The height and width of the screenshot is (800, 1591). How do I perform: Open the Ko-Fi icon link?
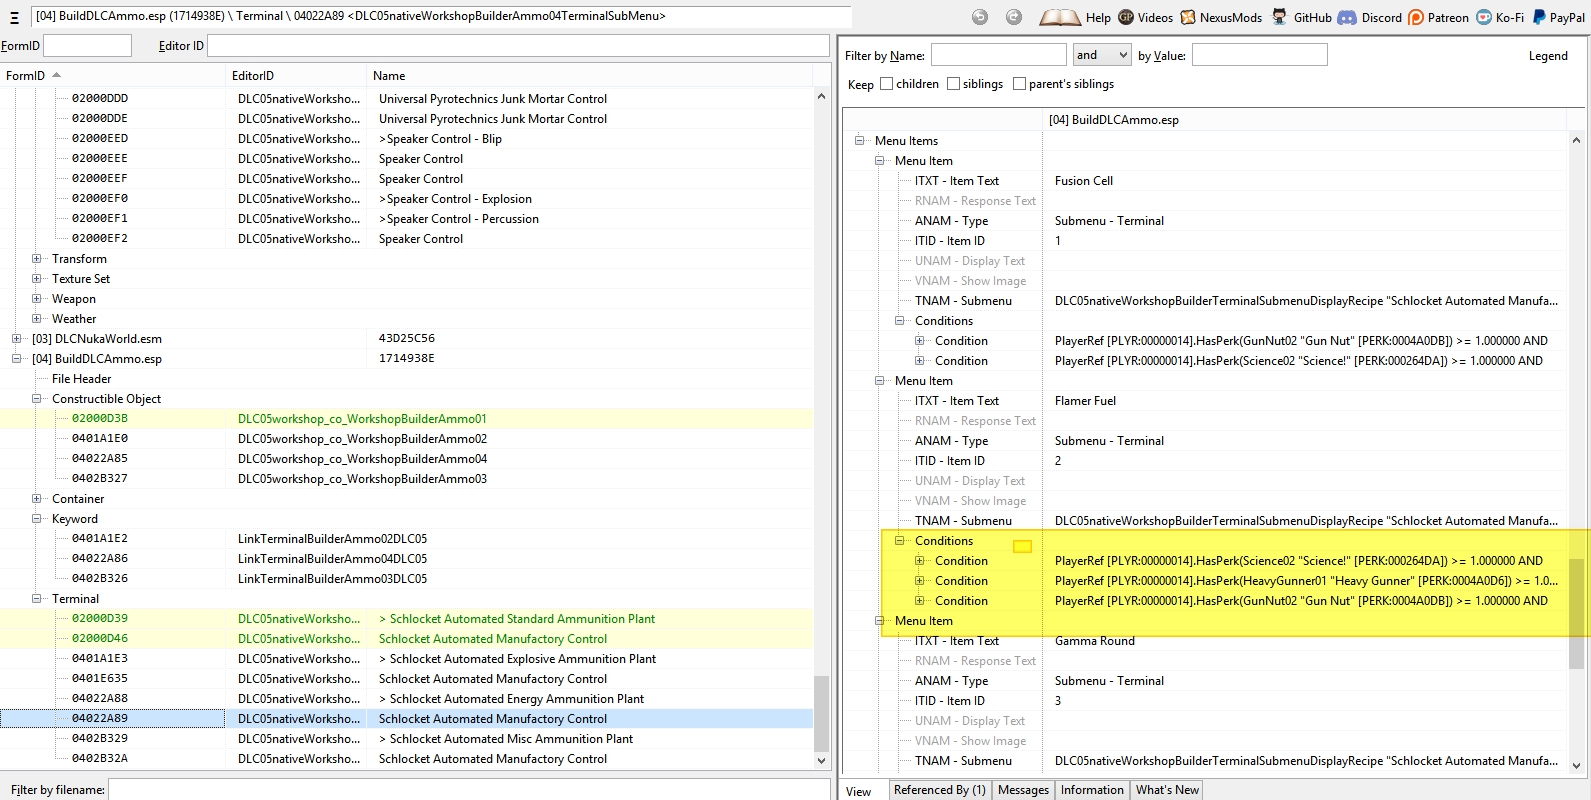1484,17
